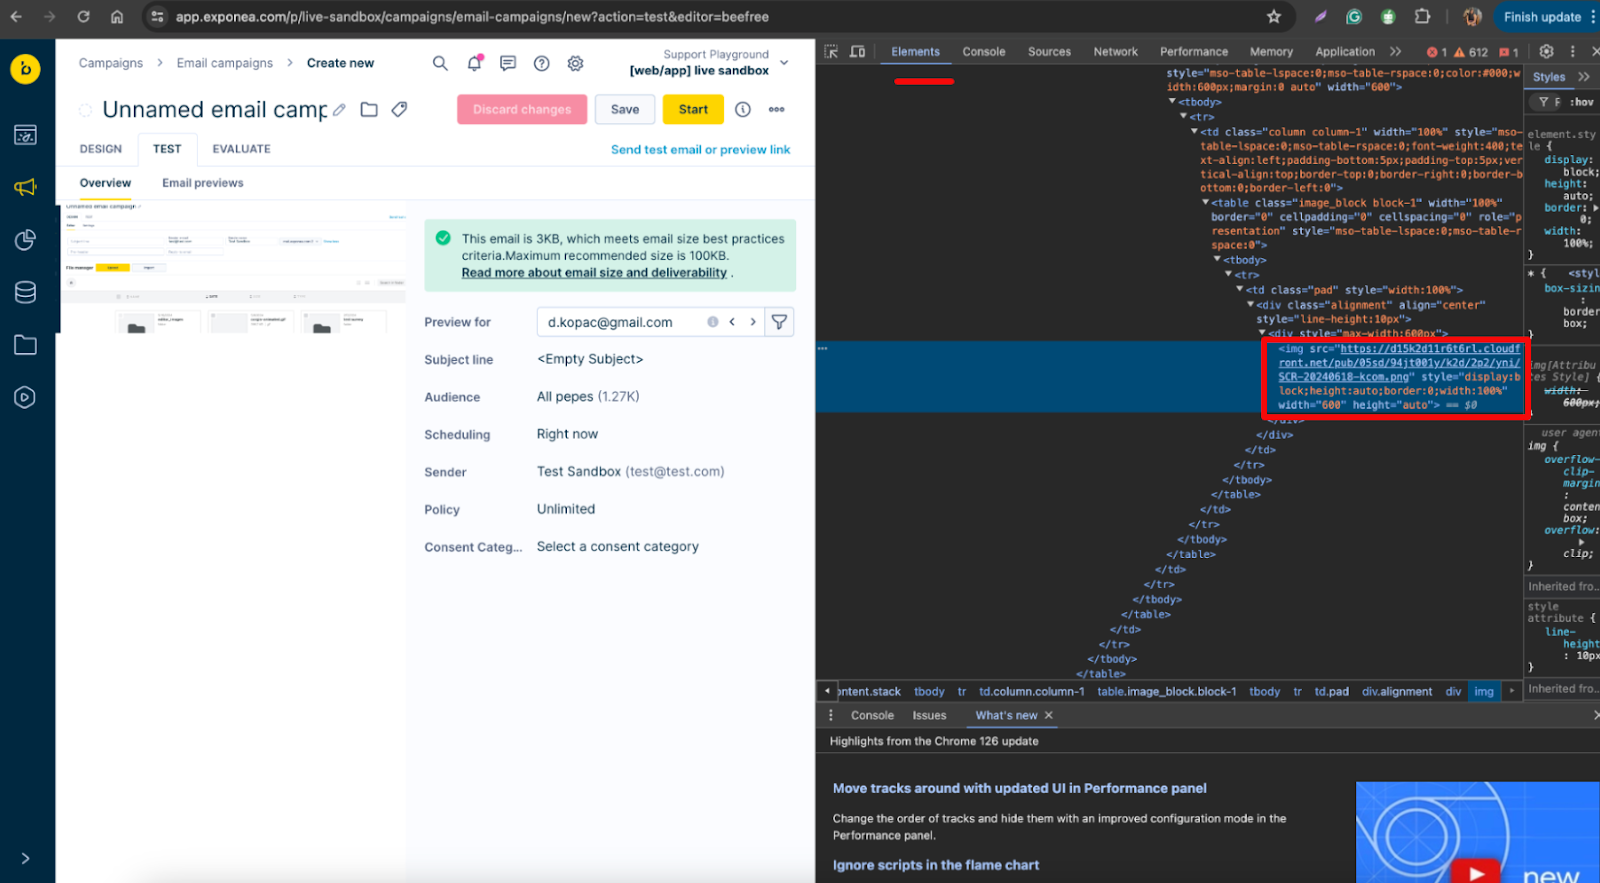Screen dimensions: 1600x883
Task: Open the Analytics pie-chart sidebar icon
Action: [x=26, y=240]
